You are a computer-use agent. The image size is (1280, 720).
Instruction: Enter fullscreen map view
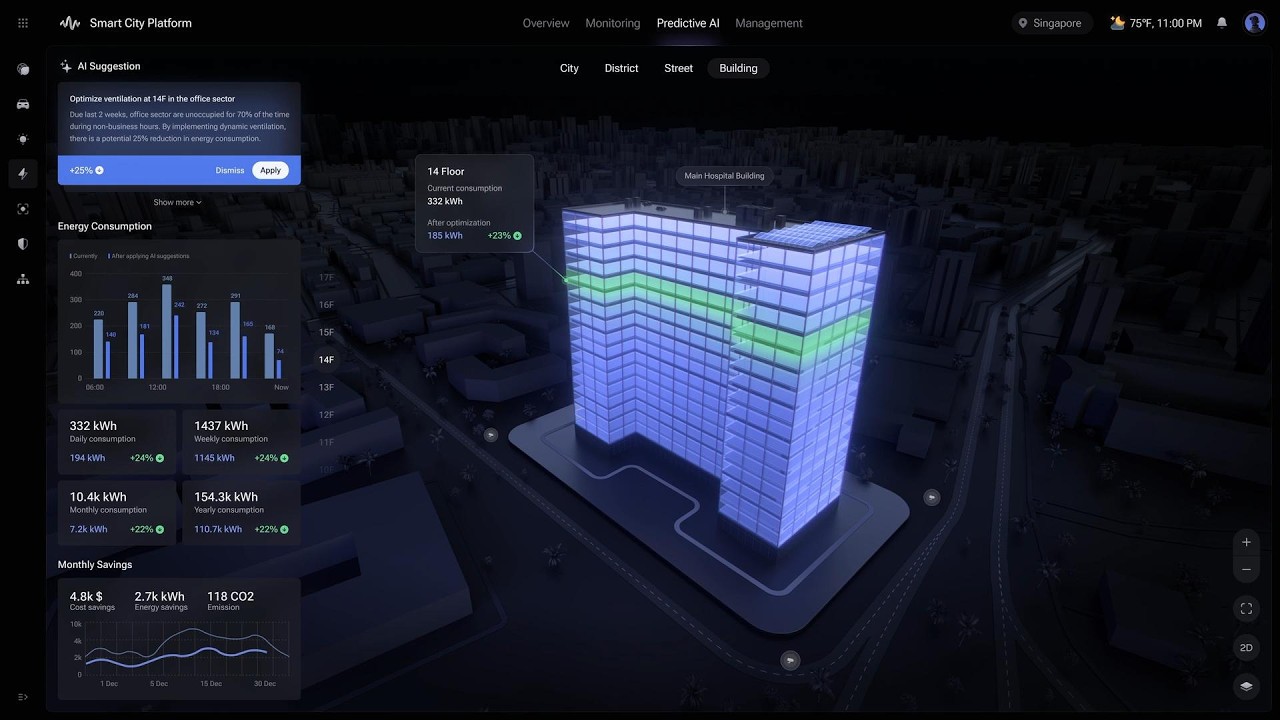pos(1246,608)
